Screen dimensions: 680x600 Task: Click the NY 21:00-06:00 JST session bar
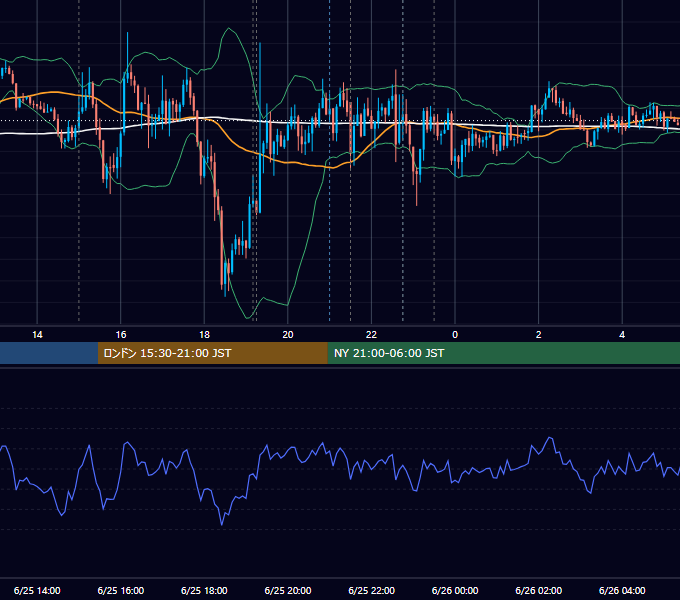[x=503, y=353]
